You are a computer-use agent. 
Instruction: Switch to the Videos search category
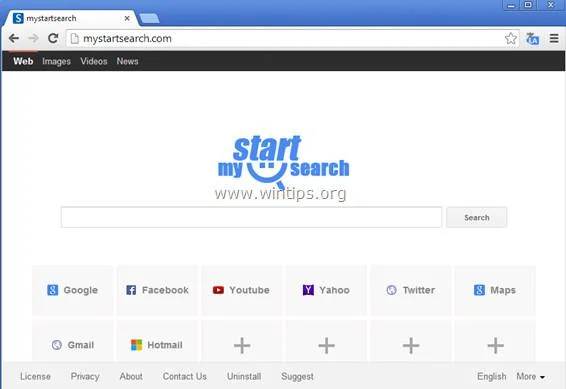point(94,61)
